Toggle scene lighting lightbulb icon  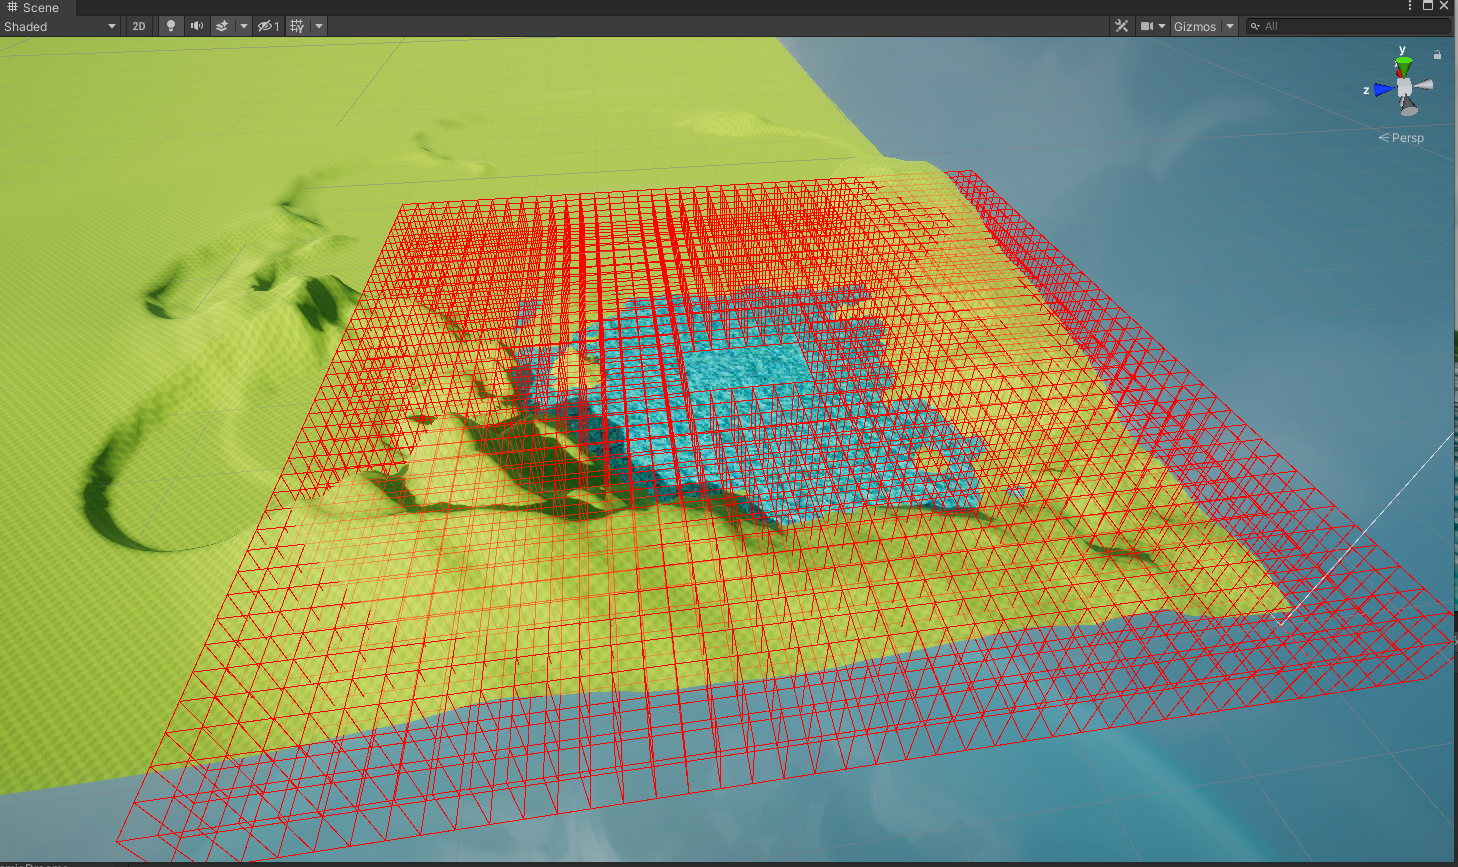point(171,26)
